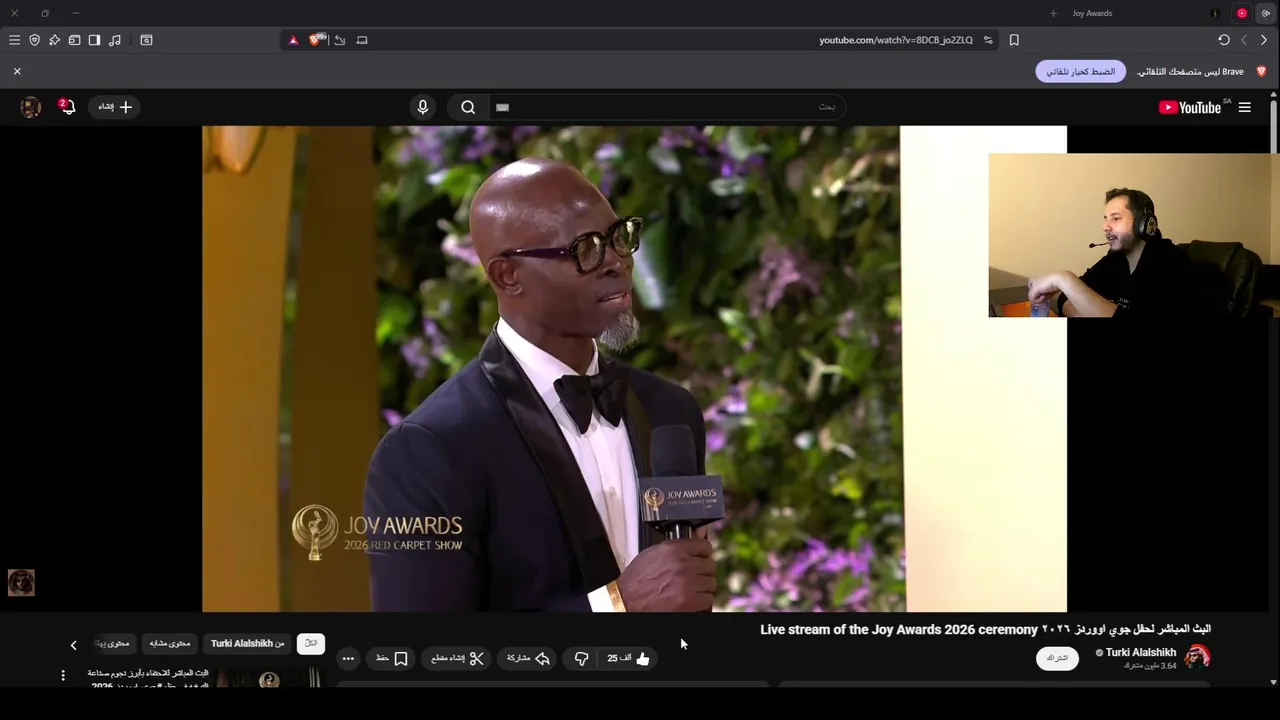Save the video with bookmark button
The height and width of the screenshot is (720, 1280).
tap(391, 658)
